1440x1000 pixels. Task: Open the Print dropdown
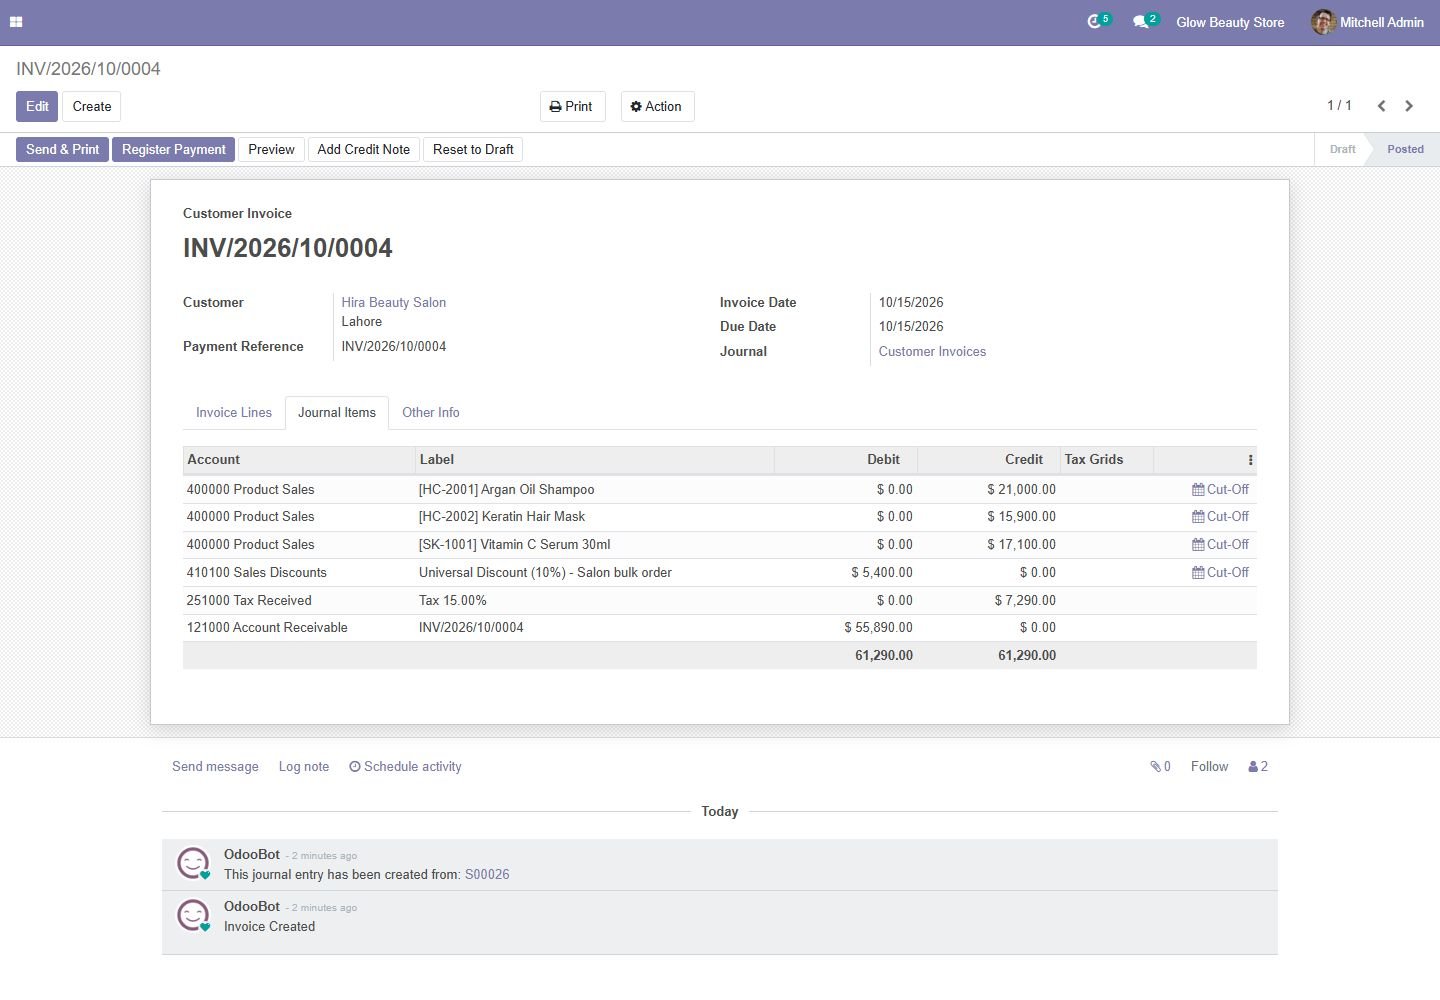pyautogui.click(x=572, y=107)
